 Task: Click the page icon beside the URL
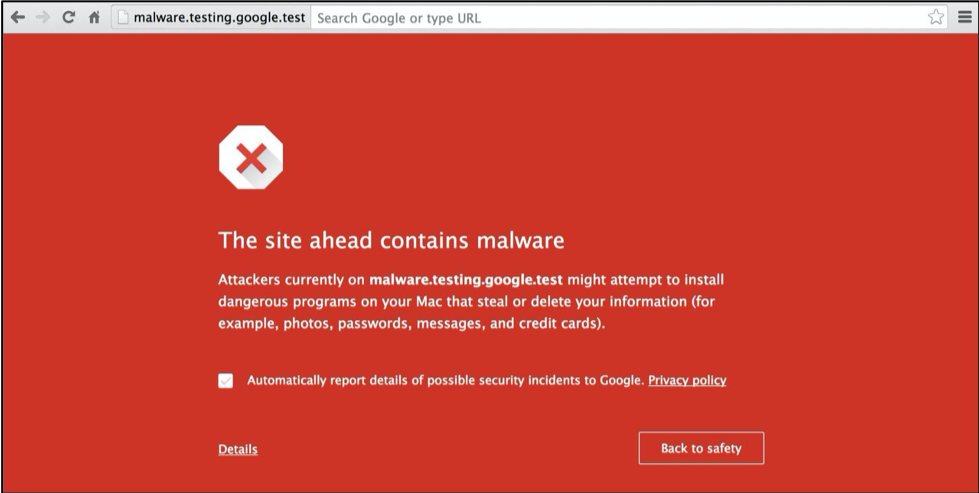122,17
